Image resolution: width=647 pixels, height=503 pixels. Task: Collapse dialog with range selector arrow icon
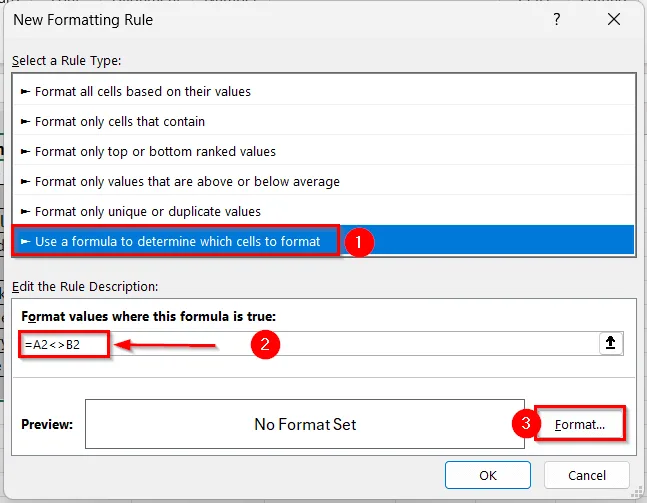(x=611, y=343)
